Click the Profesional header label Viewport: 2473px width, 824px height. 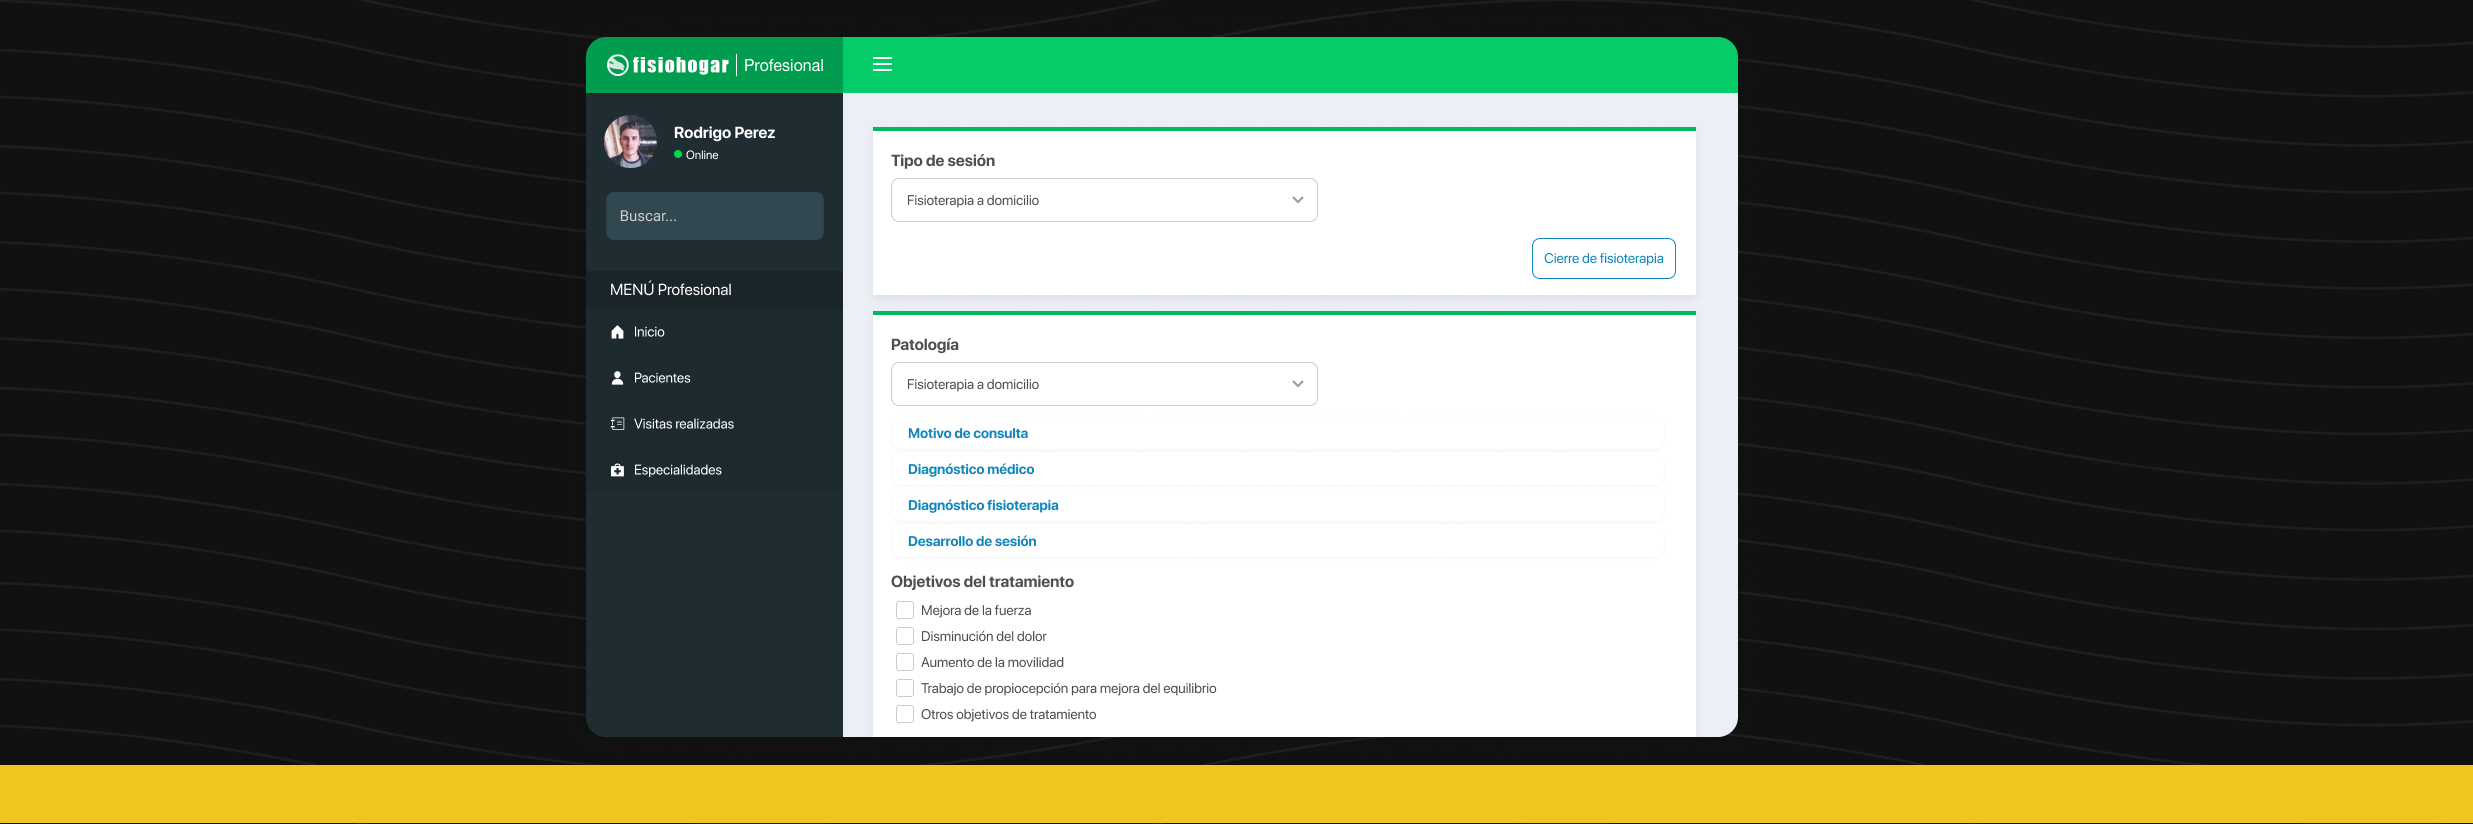coord(784,65)
